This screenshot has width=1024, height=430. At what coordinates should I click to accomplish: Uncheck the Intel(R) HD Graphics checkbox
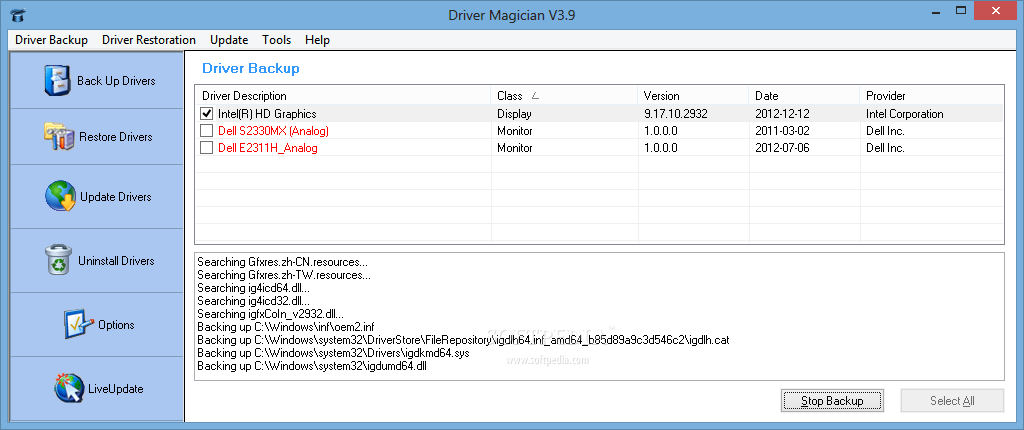pyautogui.click(x=206, y=114)
